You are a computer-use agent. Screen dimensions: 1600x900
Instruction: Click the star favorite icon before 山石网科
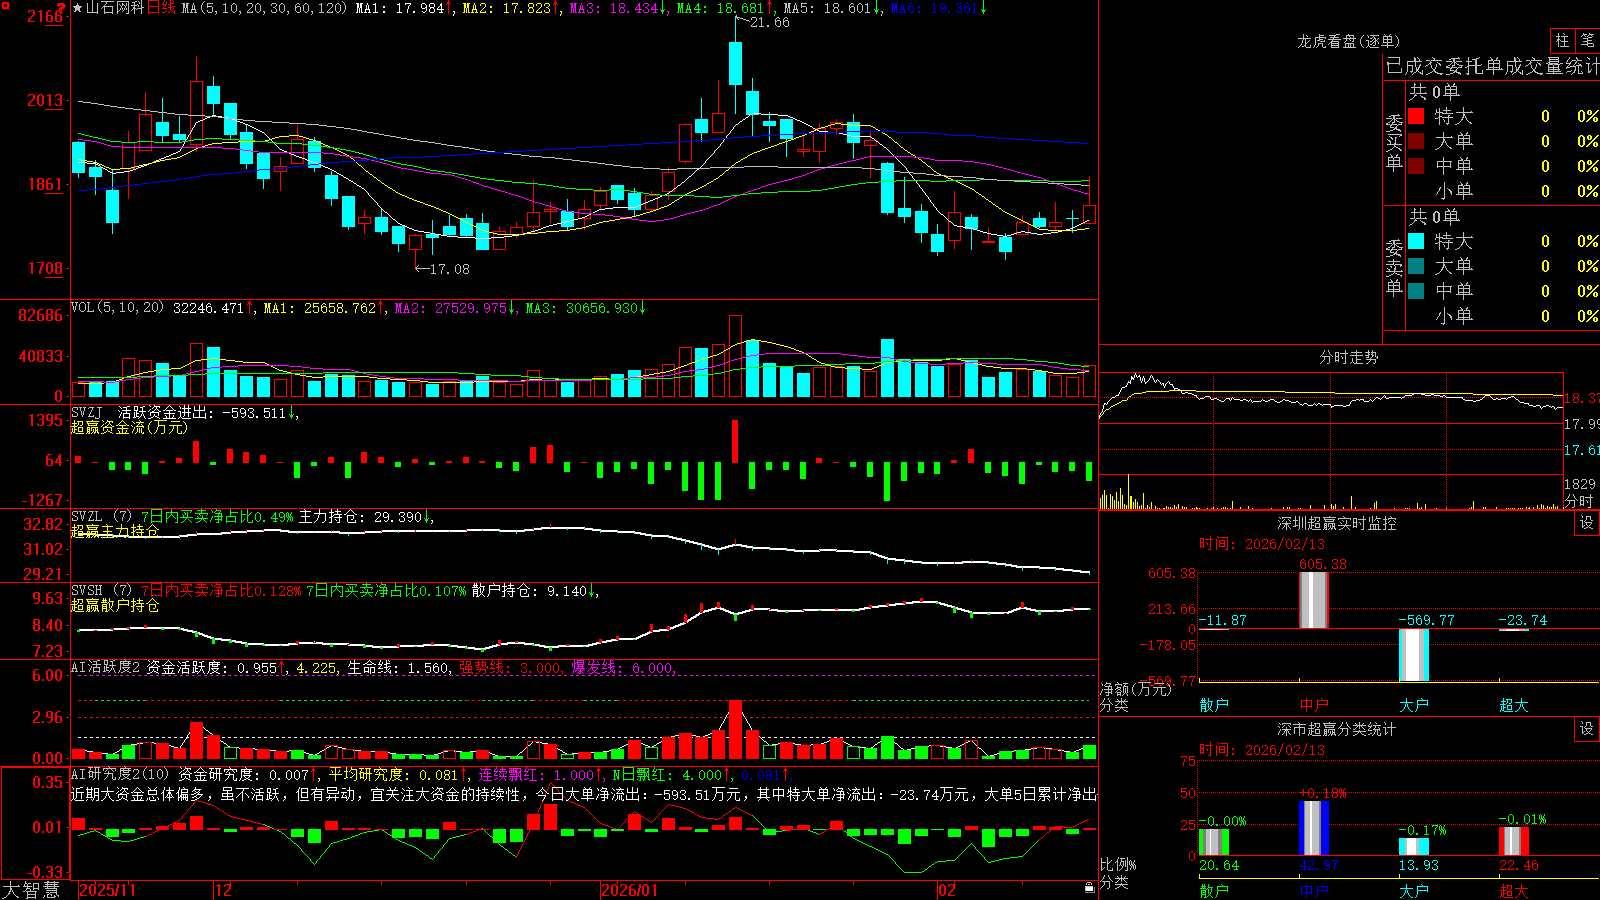(77, 8)
